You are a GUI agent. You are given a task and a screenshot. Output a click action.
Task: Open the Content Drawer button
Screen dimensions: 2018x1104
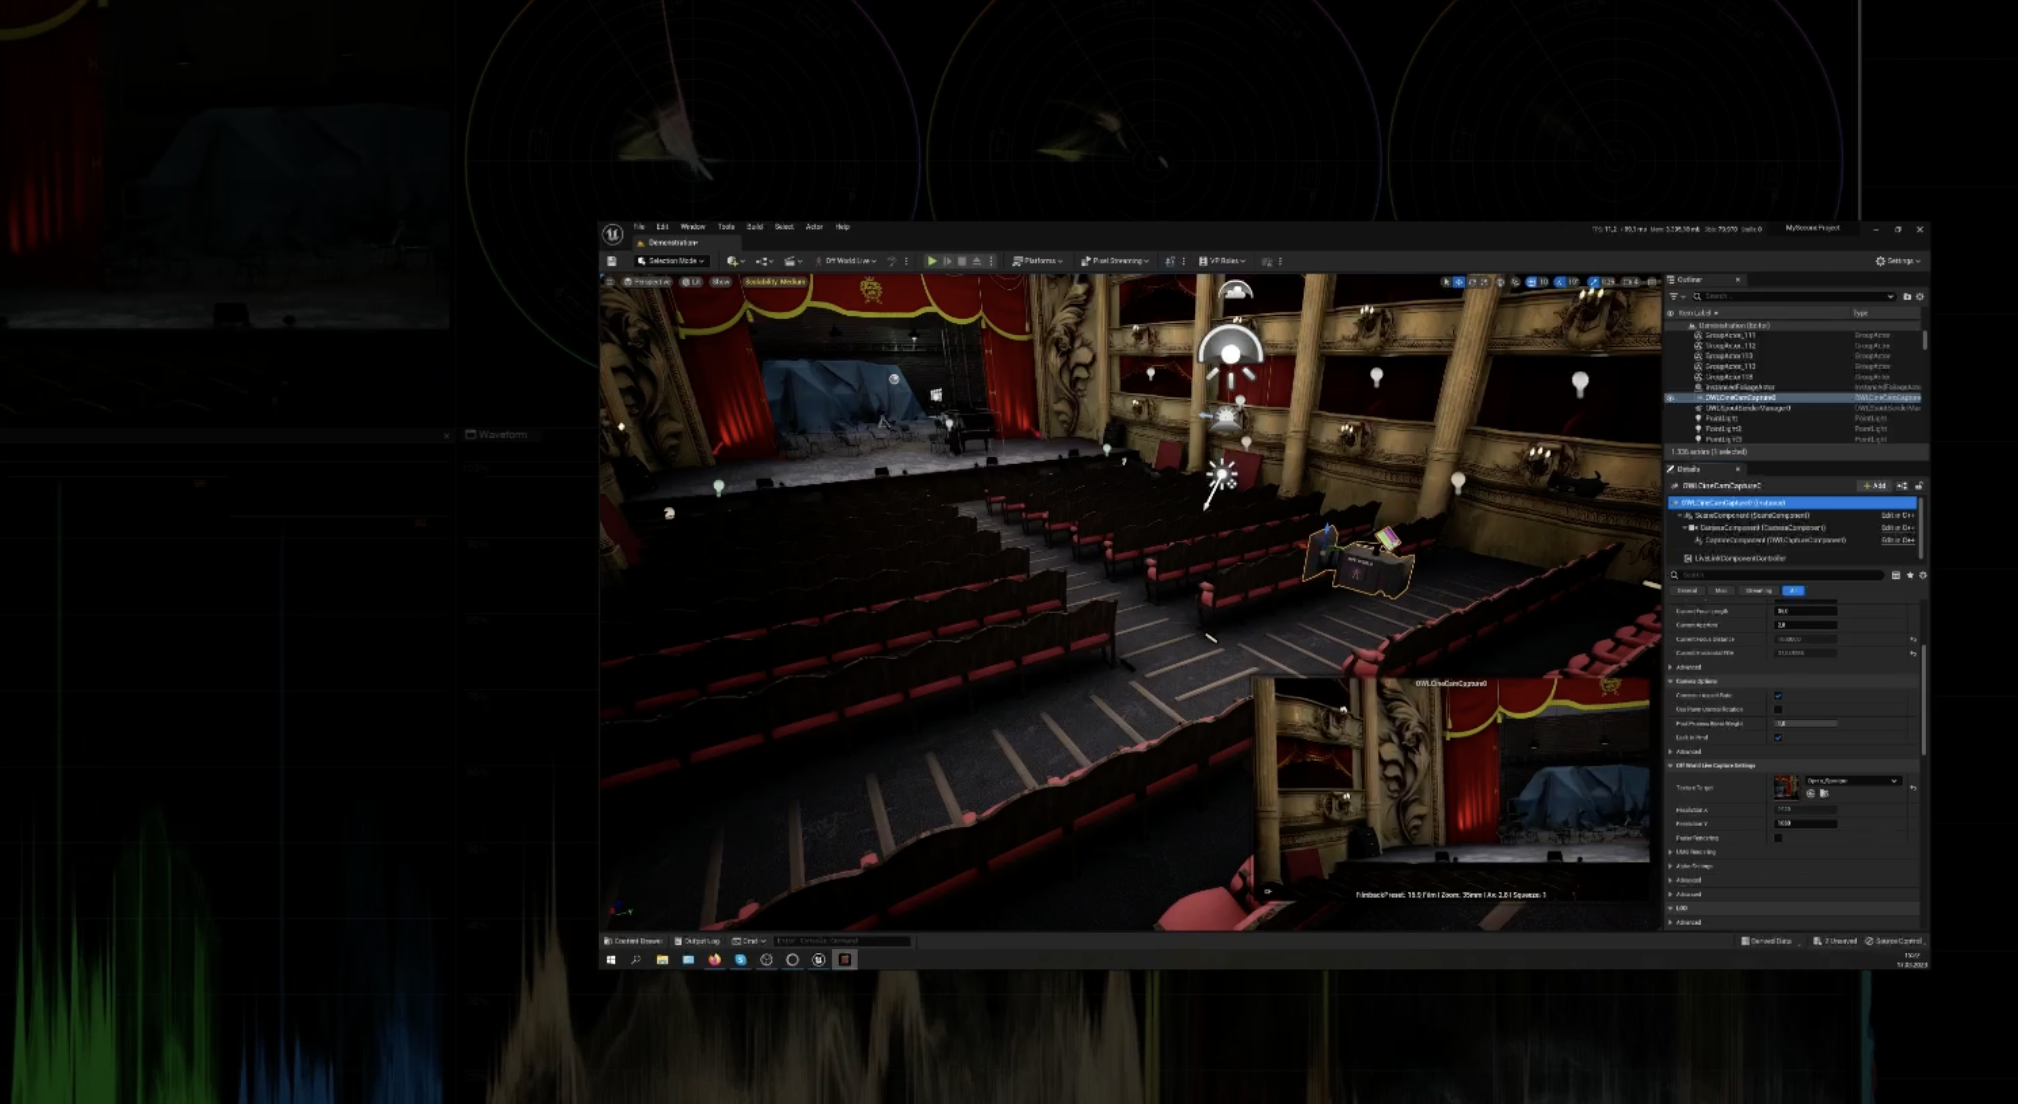(633, 941)
